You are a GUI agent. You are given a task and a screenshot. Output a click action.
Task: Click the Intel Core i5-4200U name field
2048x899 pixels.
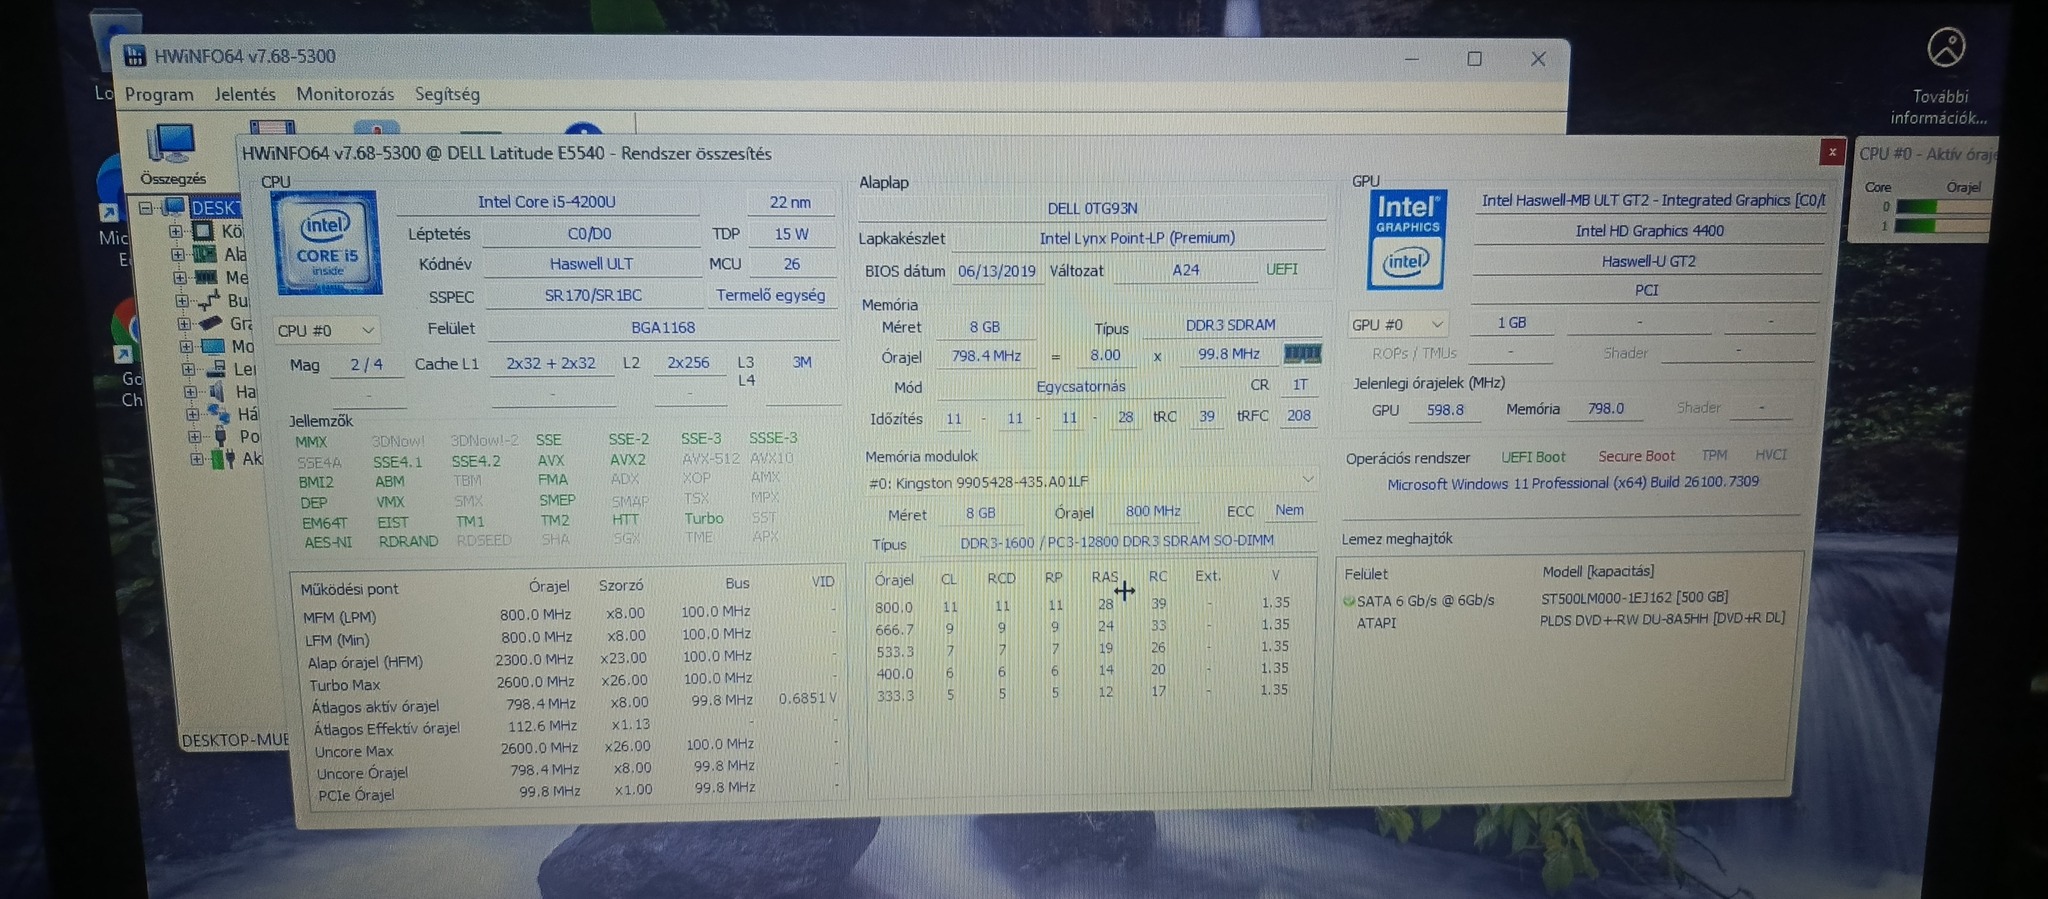(547, 202)
